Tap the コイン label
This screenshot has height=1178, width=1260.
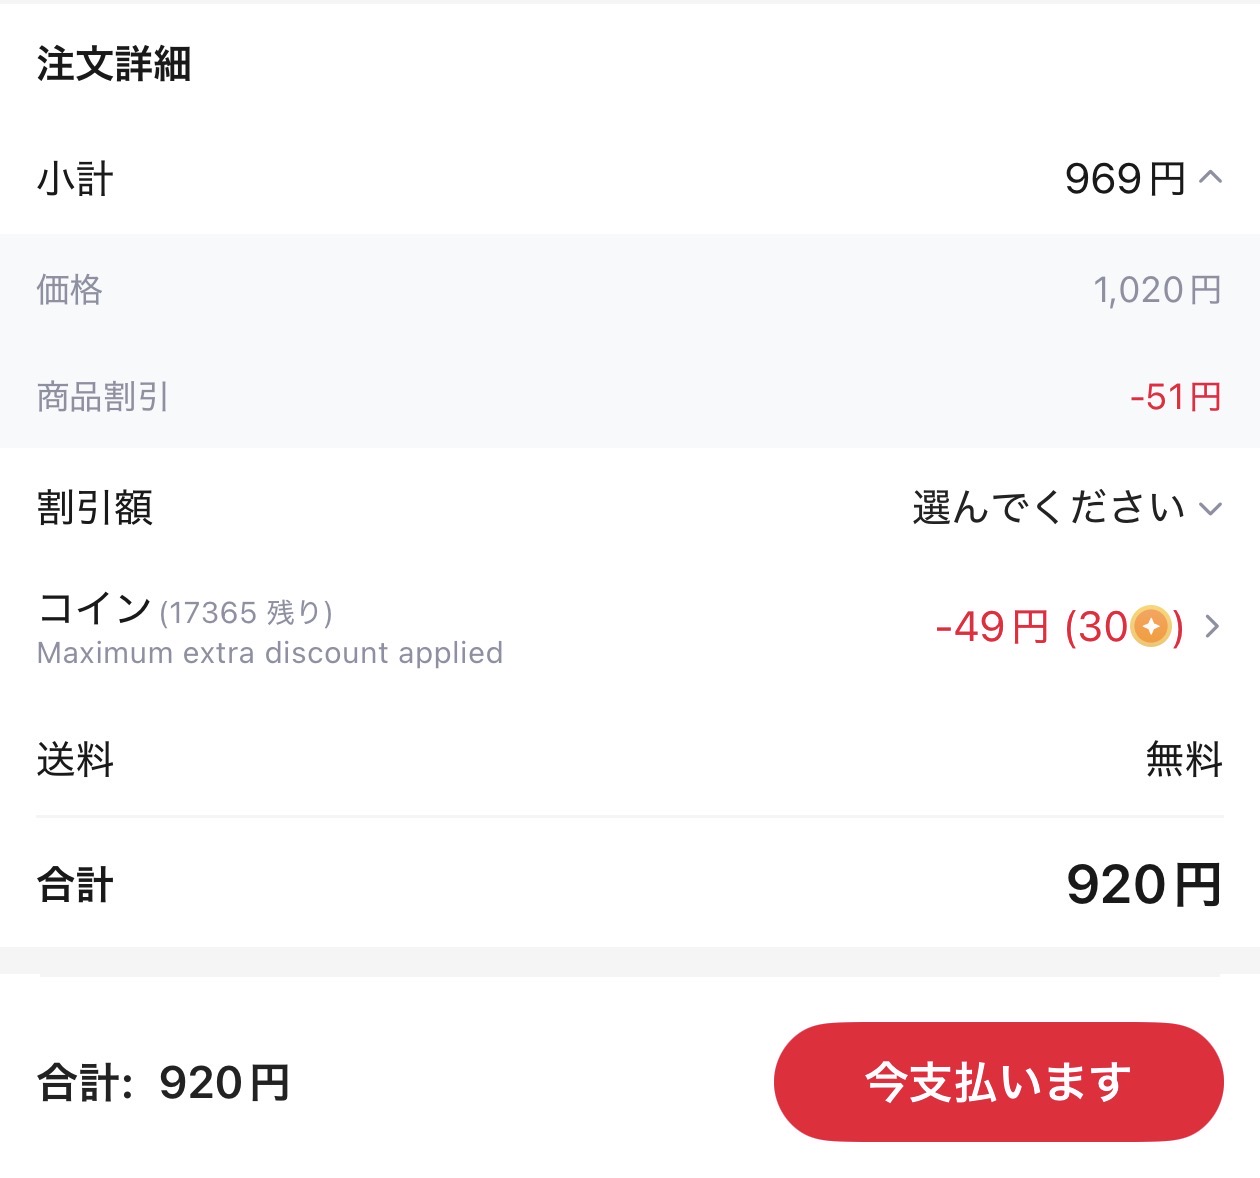[x=94, y=608]
